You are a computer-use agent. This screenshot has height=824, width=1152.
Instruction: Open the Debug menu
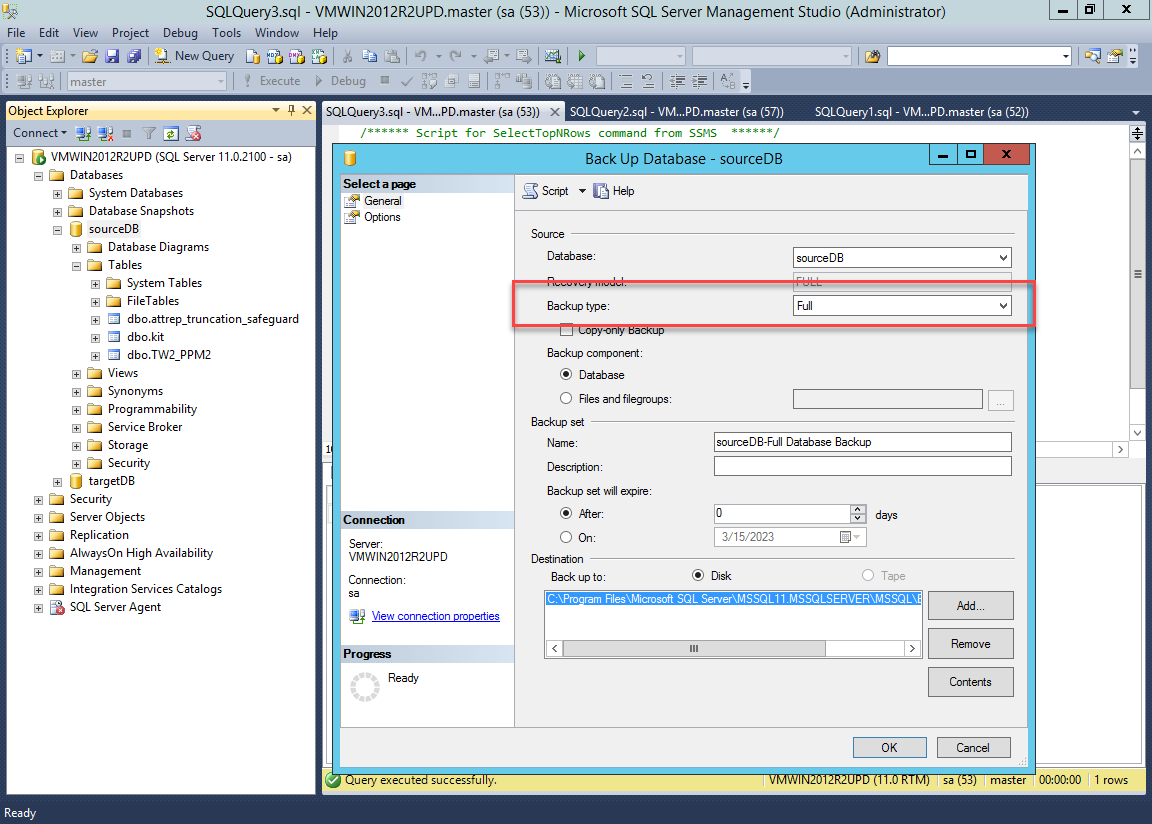pos(180,33)
